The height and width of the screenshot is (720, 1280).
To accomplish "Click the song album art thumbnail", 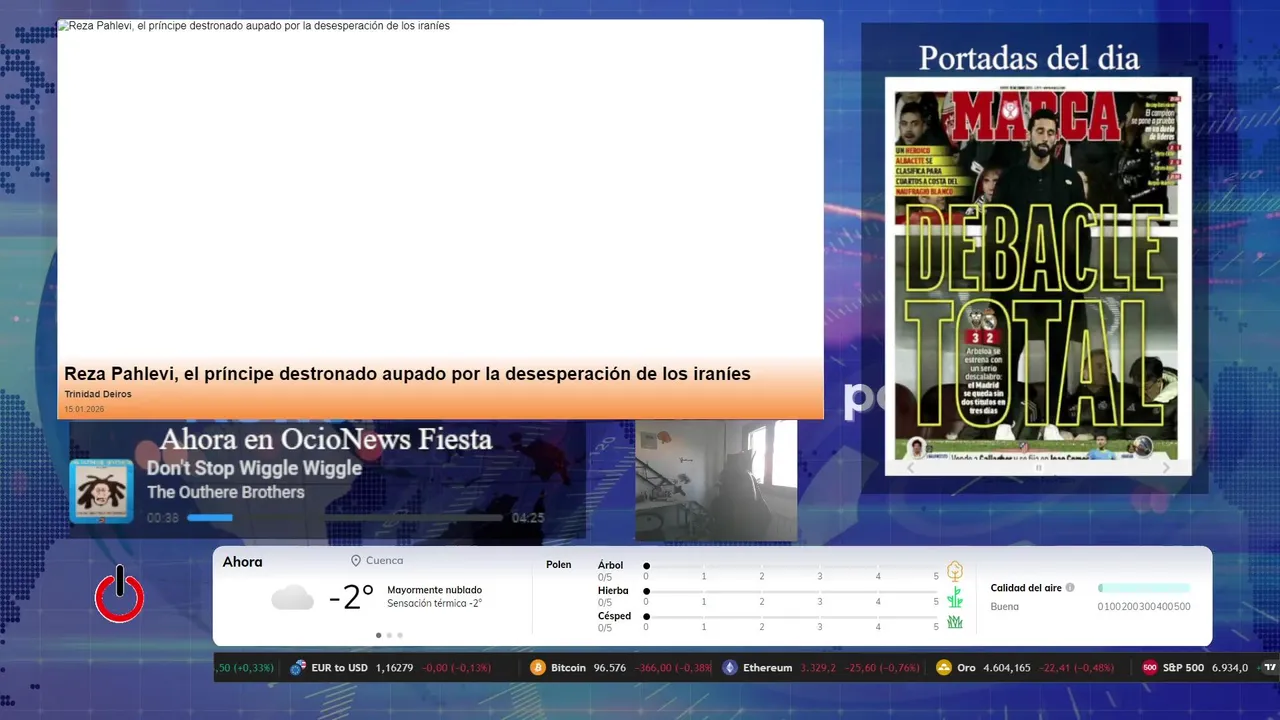I will click(101, 491).
